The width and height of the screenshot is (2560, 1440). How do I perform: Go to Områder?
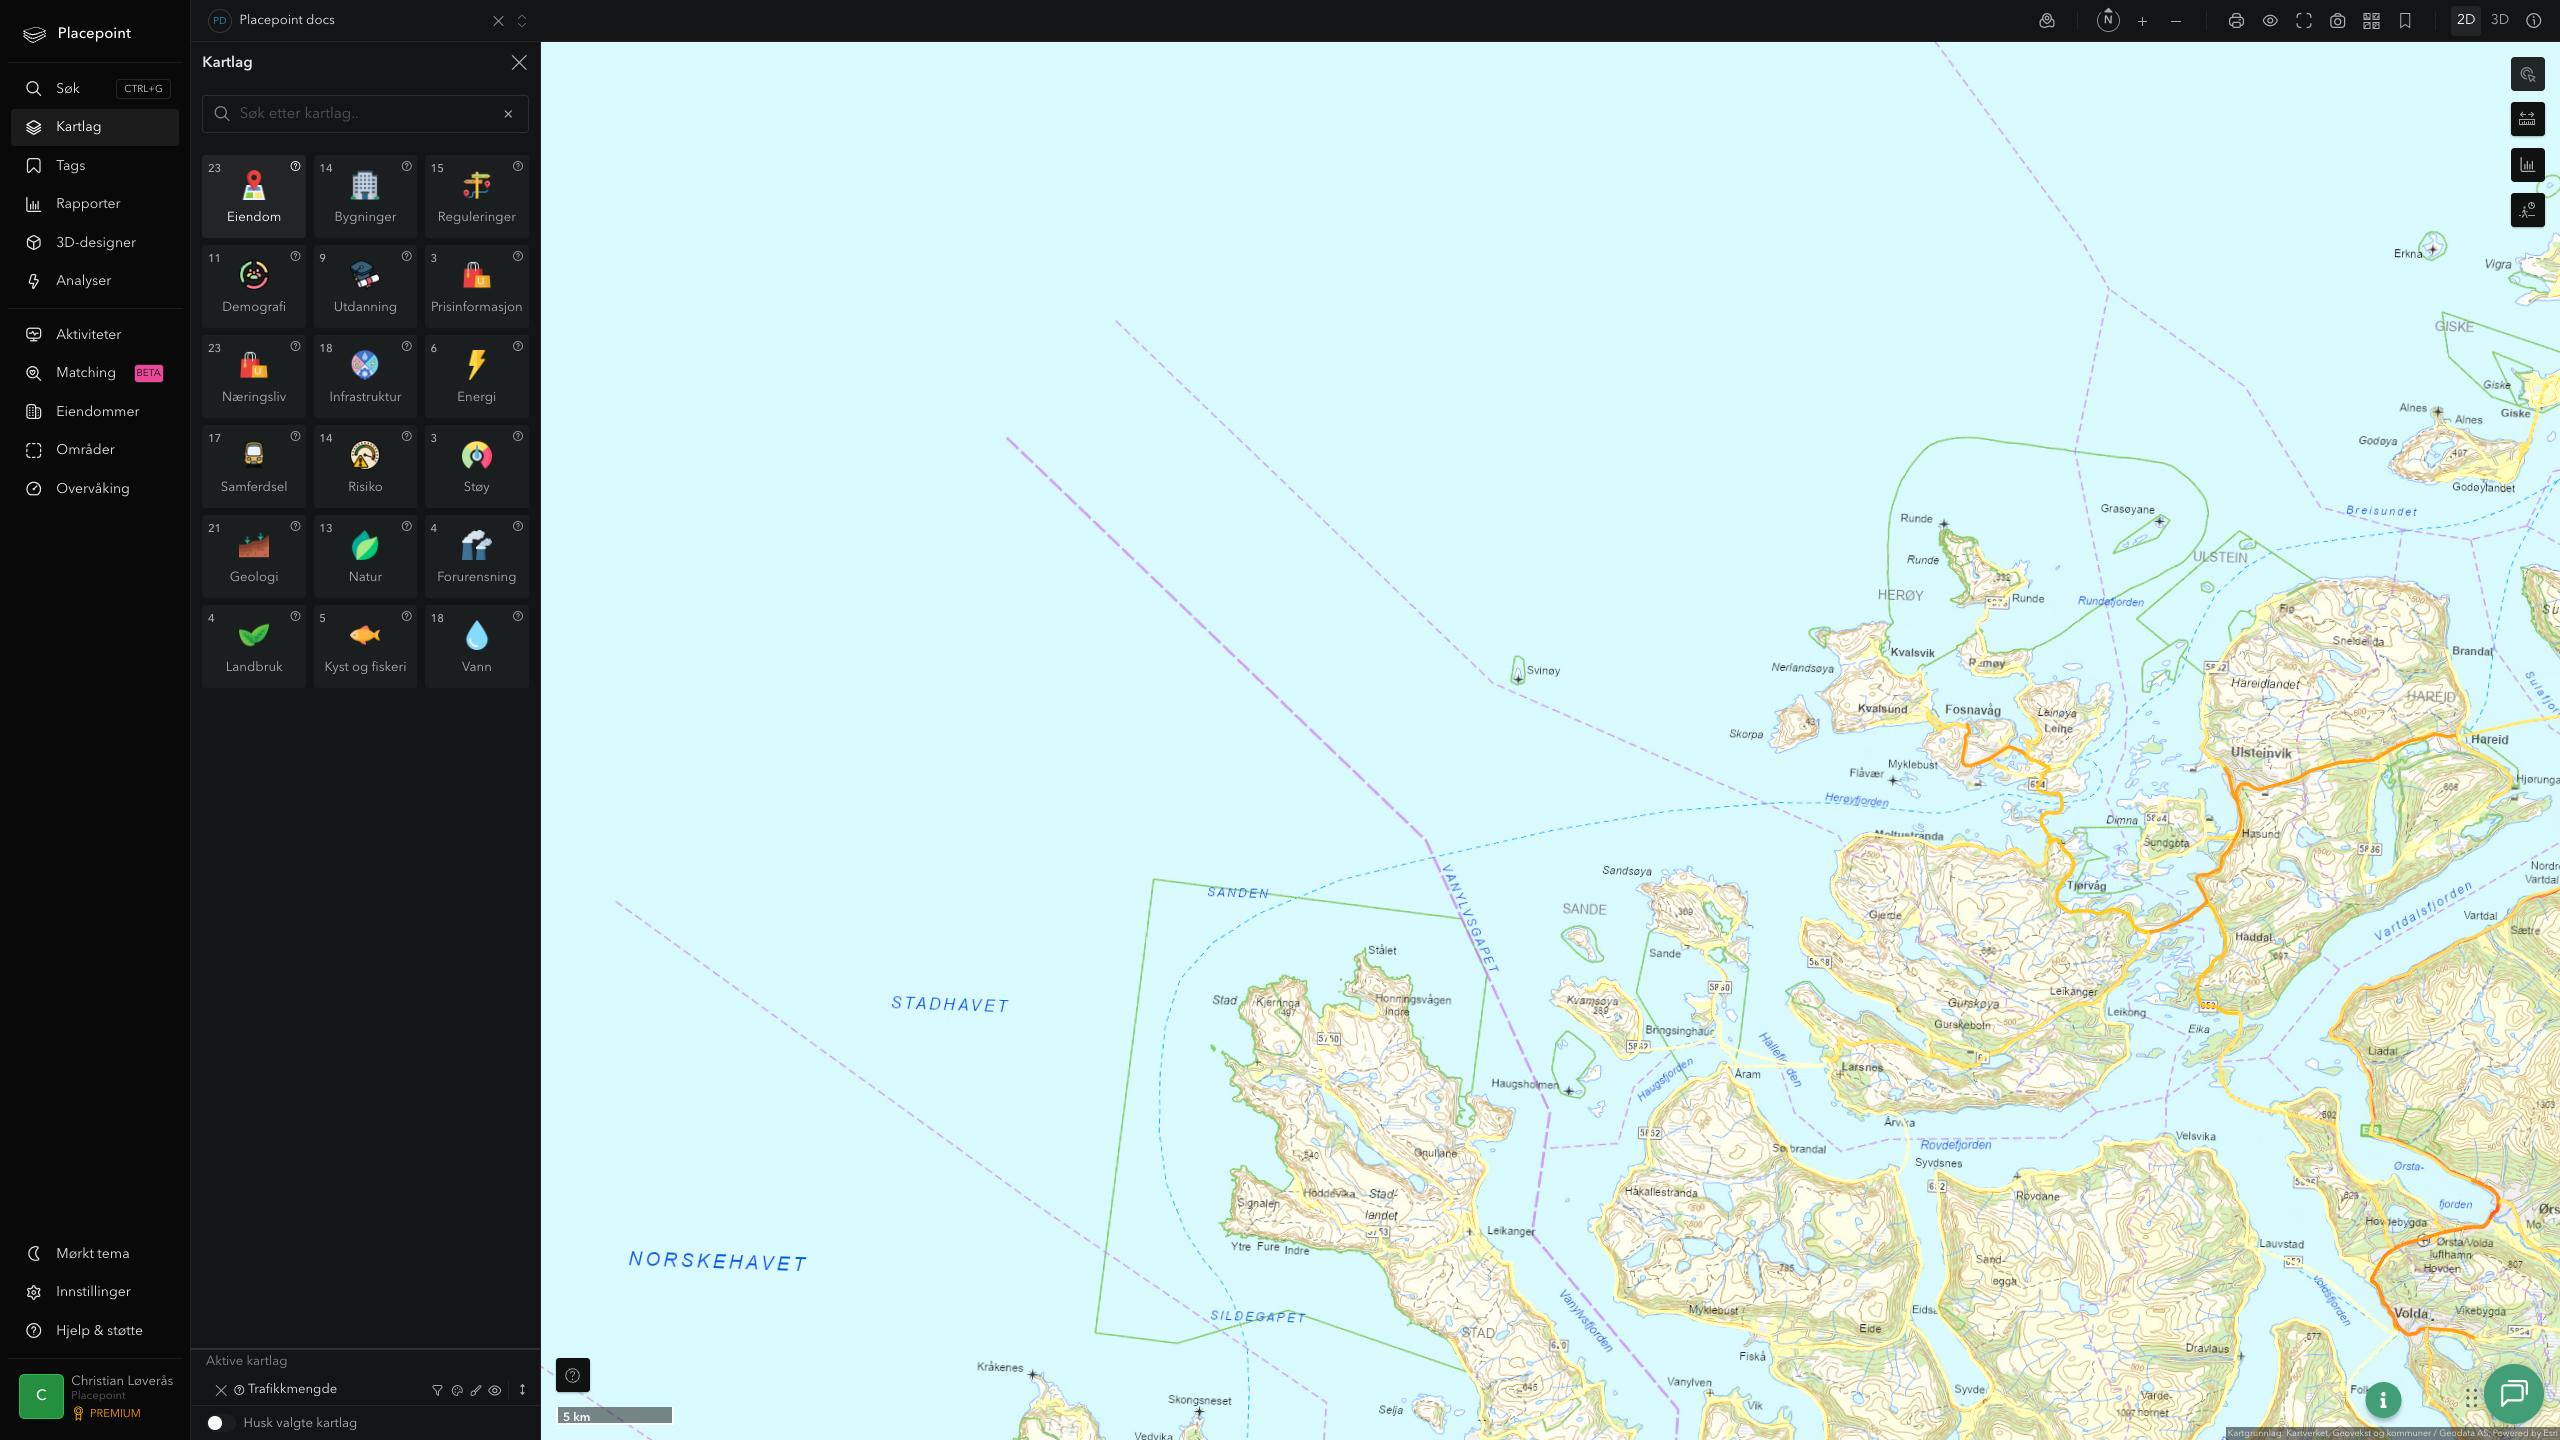coord(95,450)
